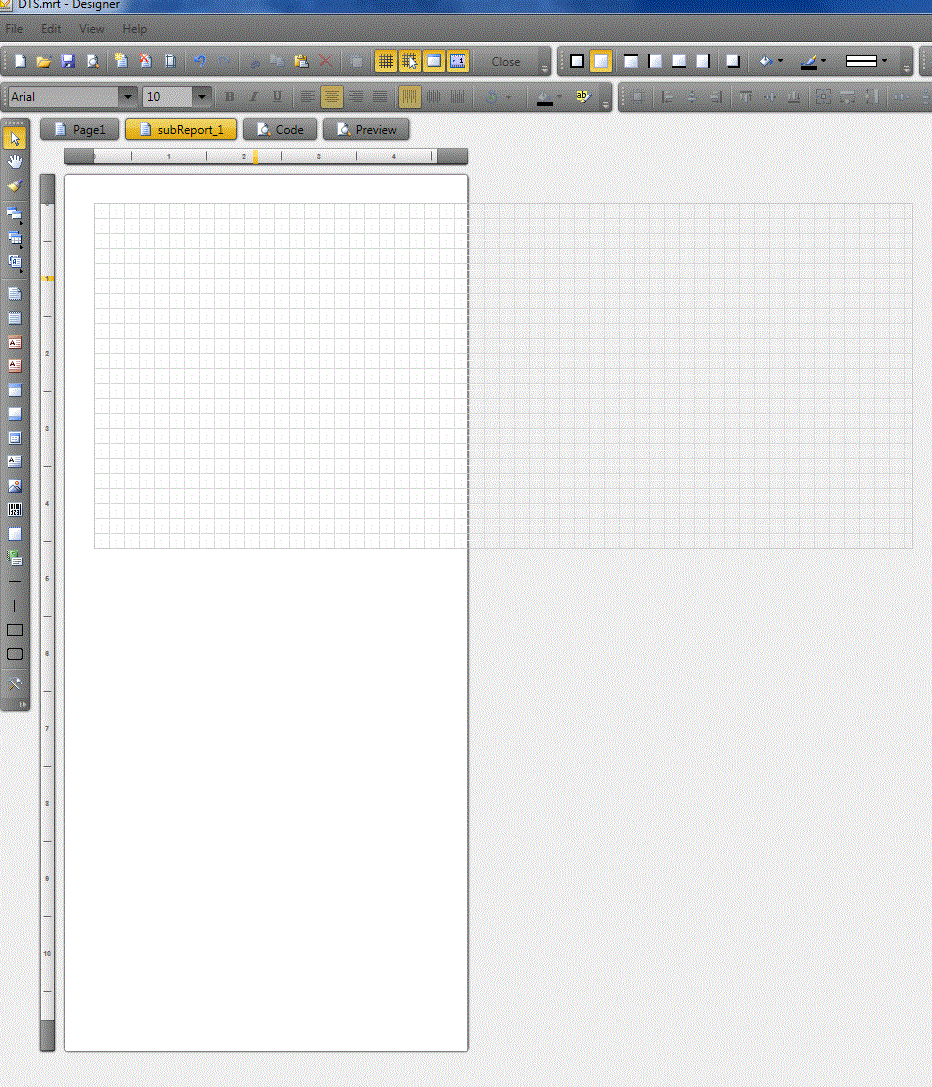Open the Arial font family dropdown
The height and width of the screenshot is (1087, 932).
point(128,96)
